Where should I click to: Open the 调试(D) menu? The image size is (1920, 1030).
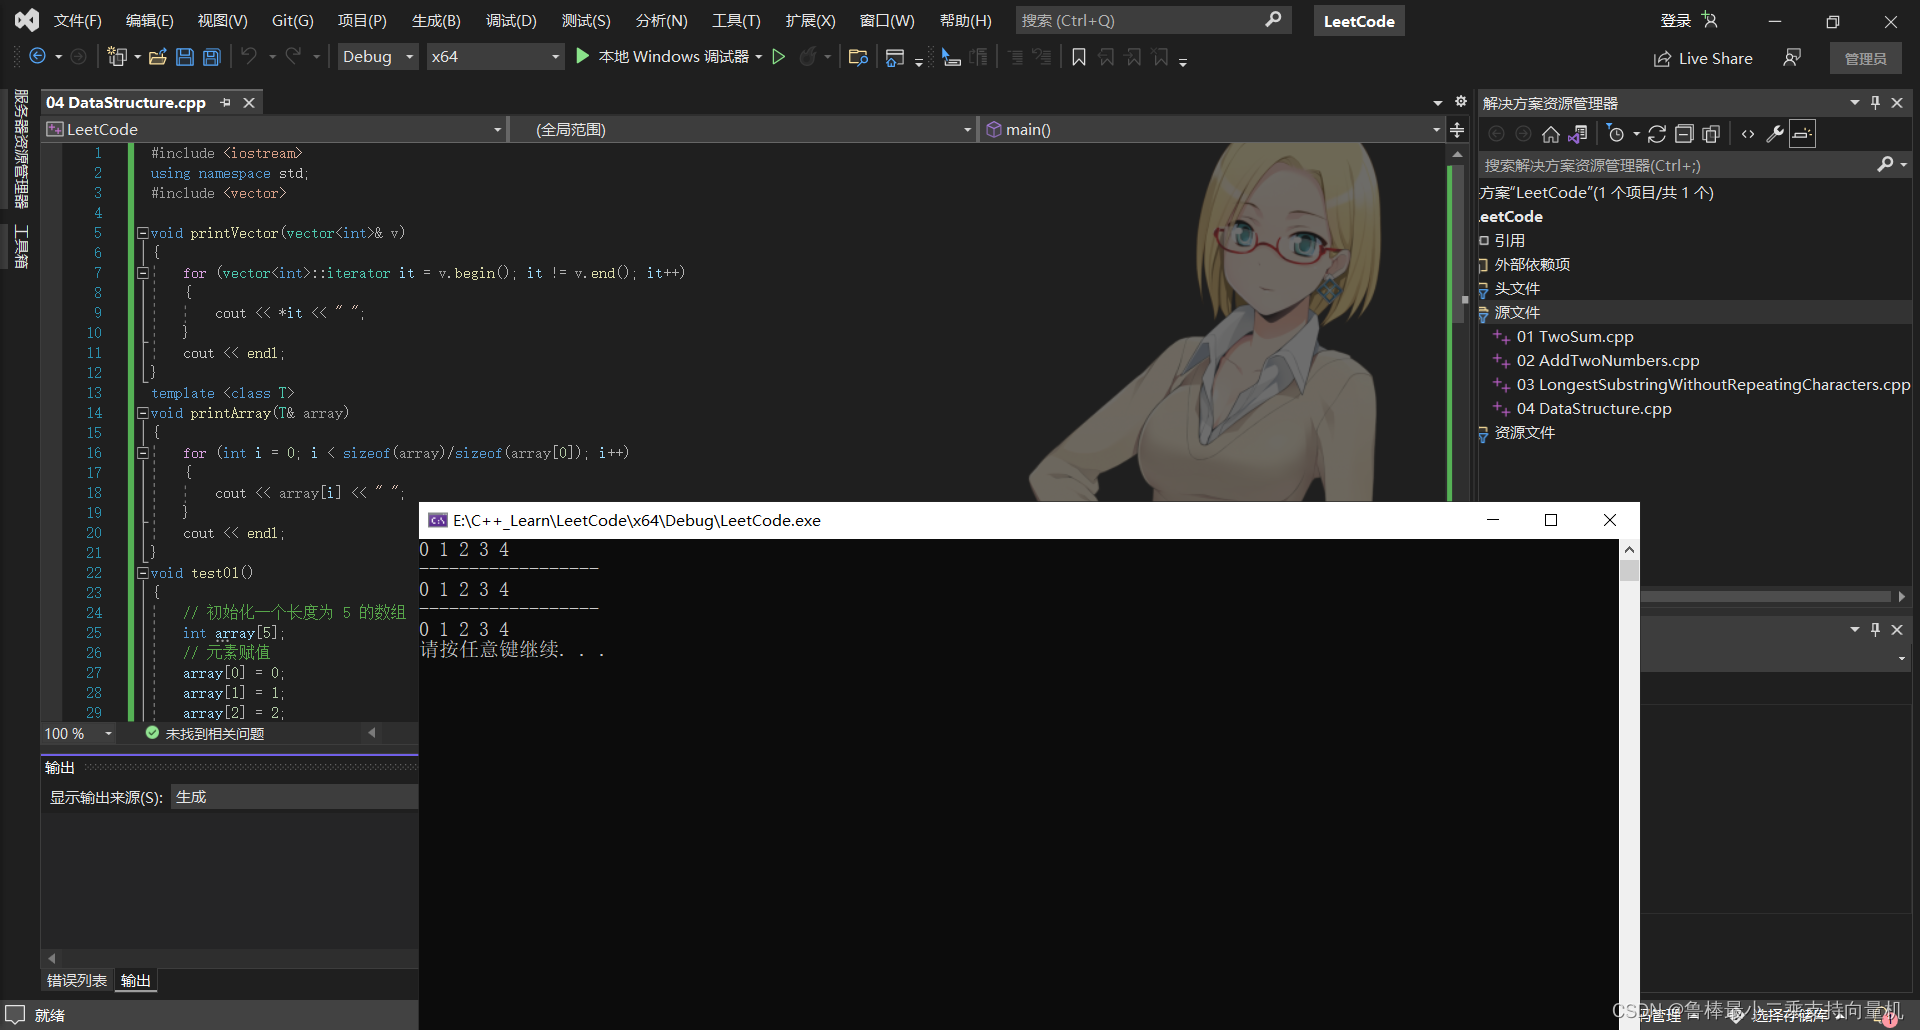(x=511, y=20)
